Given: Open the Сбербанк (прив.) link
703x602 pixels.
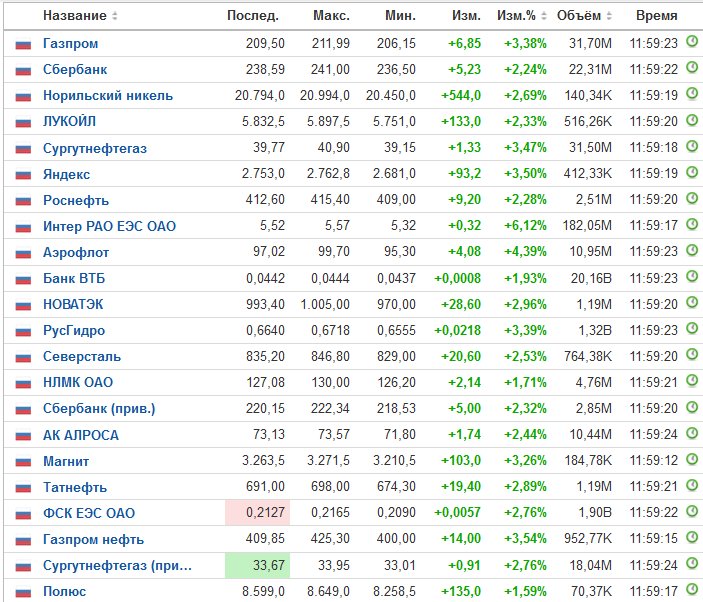Looking at the screenshot, I should (x=99, y=408).
